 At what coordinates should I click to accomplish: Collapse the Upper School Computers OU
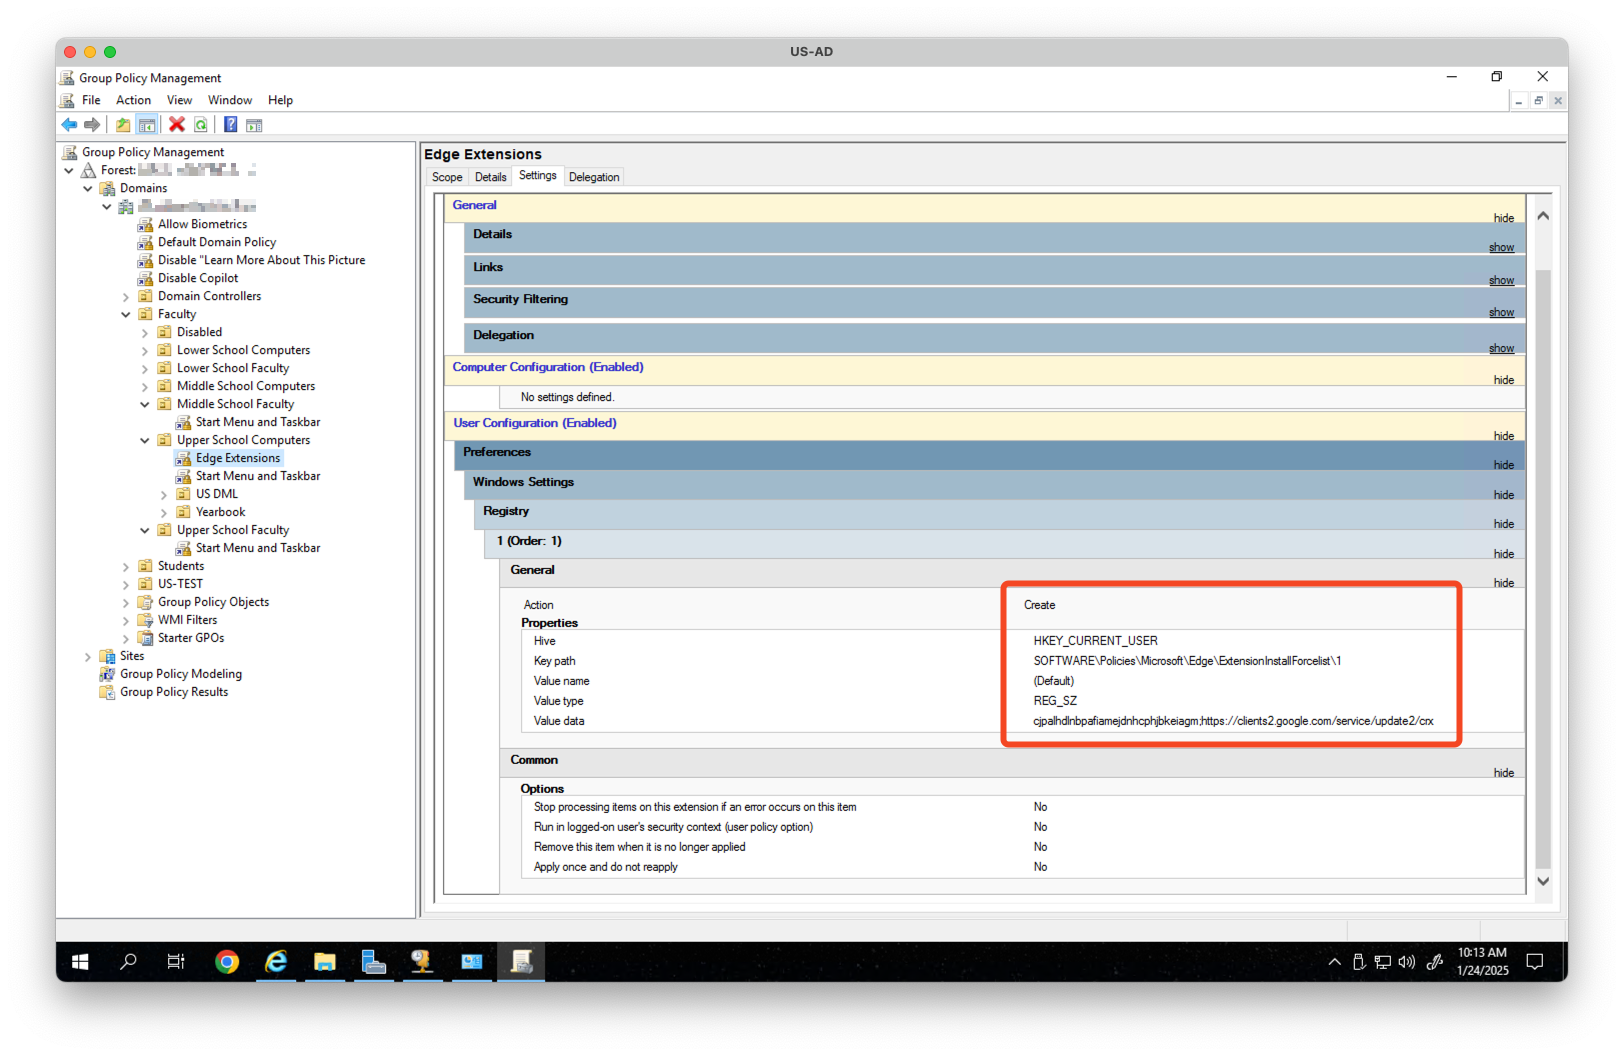coord(145,441)
